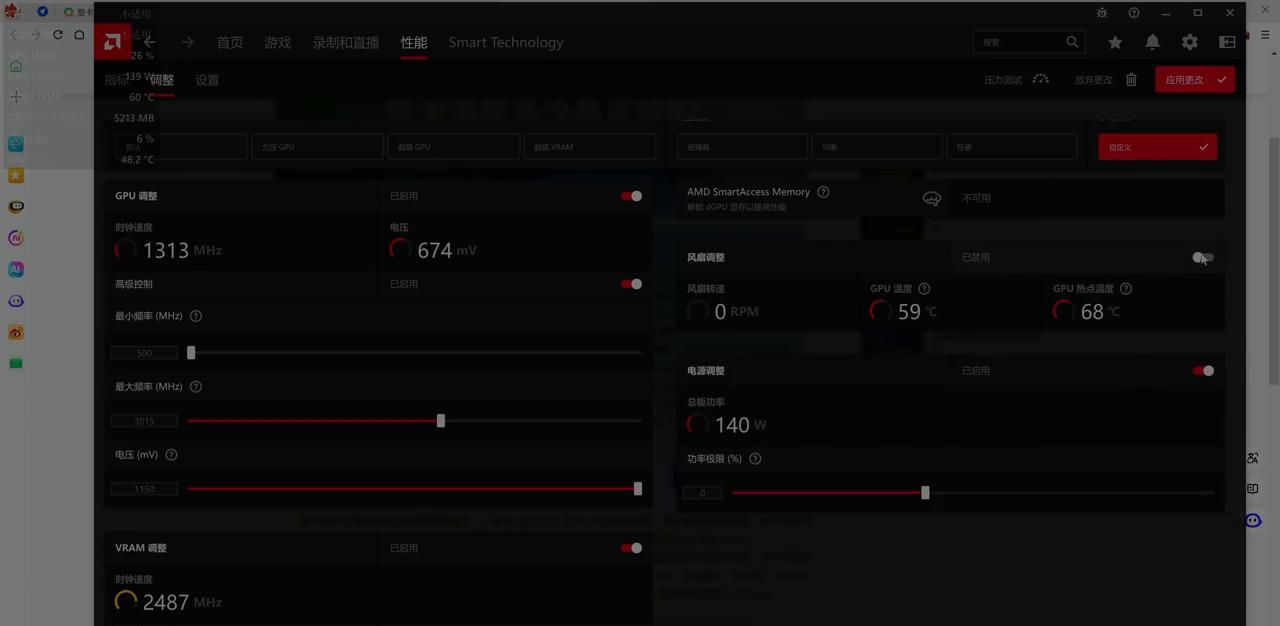This screenshot has height=626, width=1280.
Task: Select the 自定义 custom preset button
Action: (1157, 147)
